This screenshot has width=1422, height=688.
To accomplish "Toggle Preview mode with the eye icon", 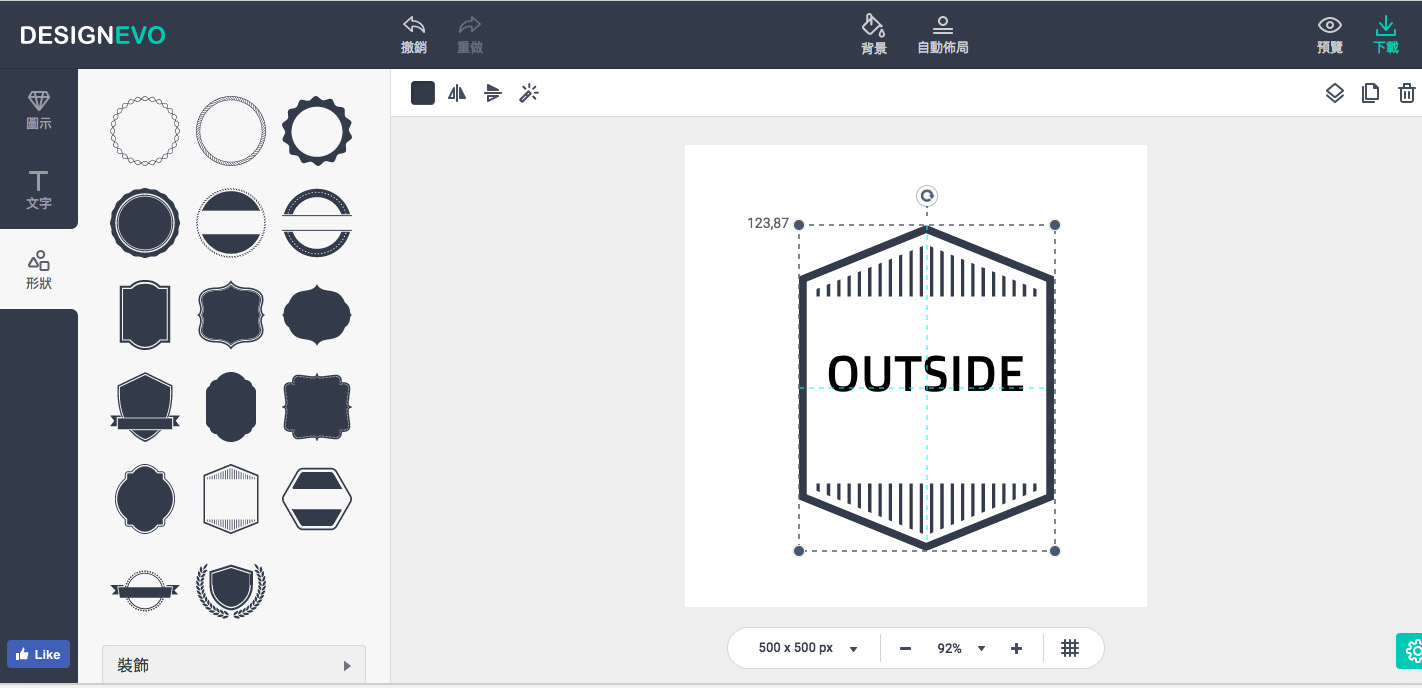I will pos(1329,26).
